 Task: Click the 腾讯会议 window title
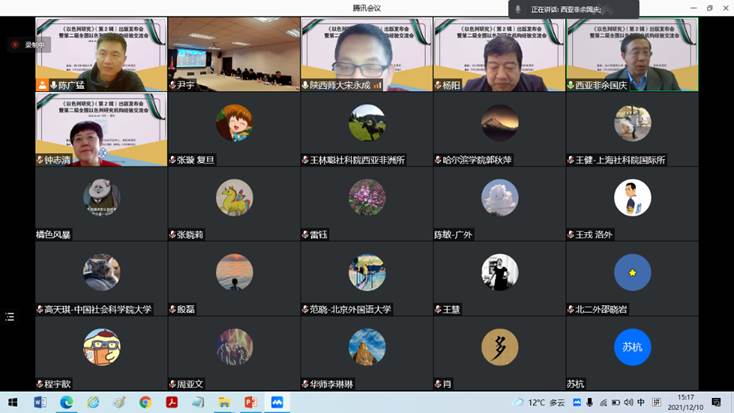(x=367, y=8)
